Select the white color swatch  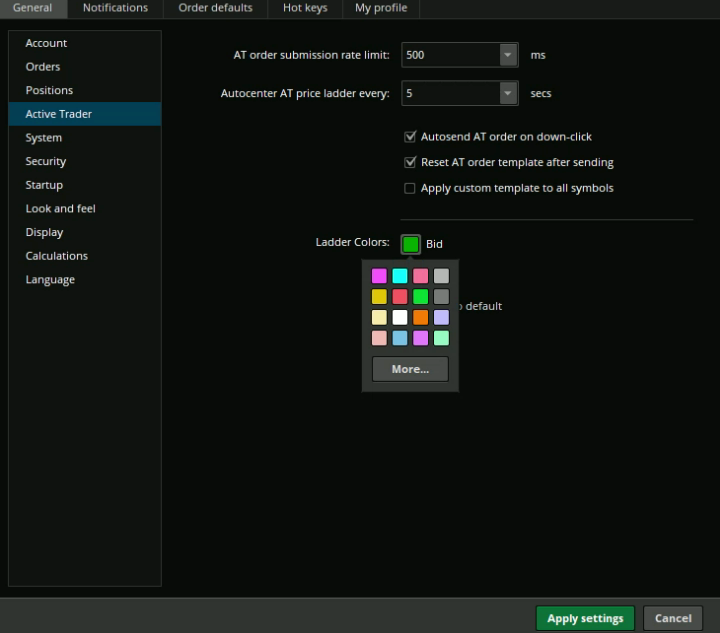[x=400, y=317]
